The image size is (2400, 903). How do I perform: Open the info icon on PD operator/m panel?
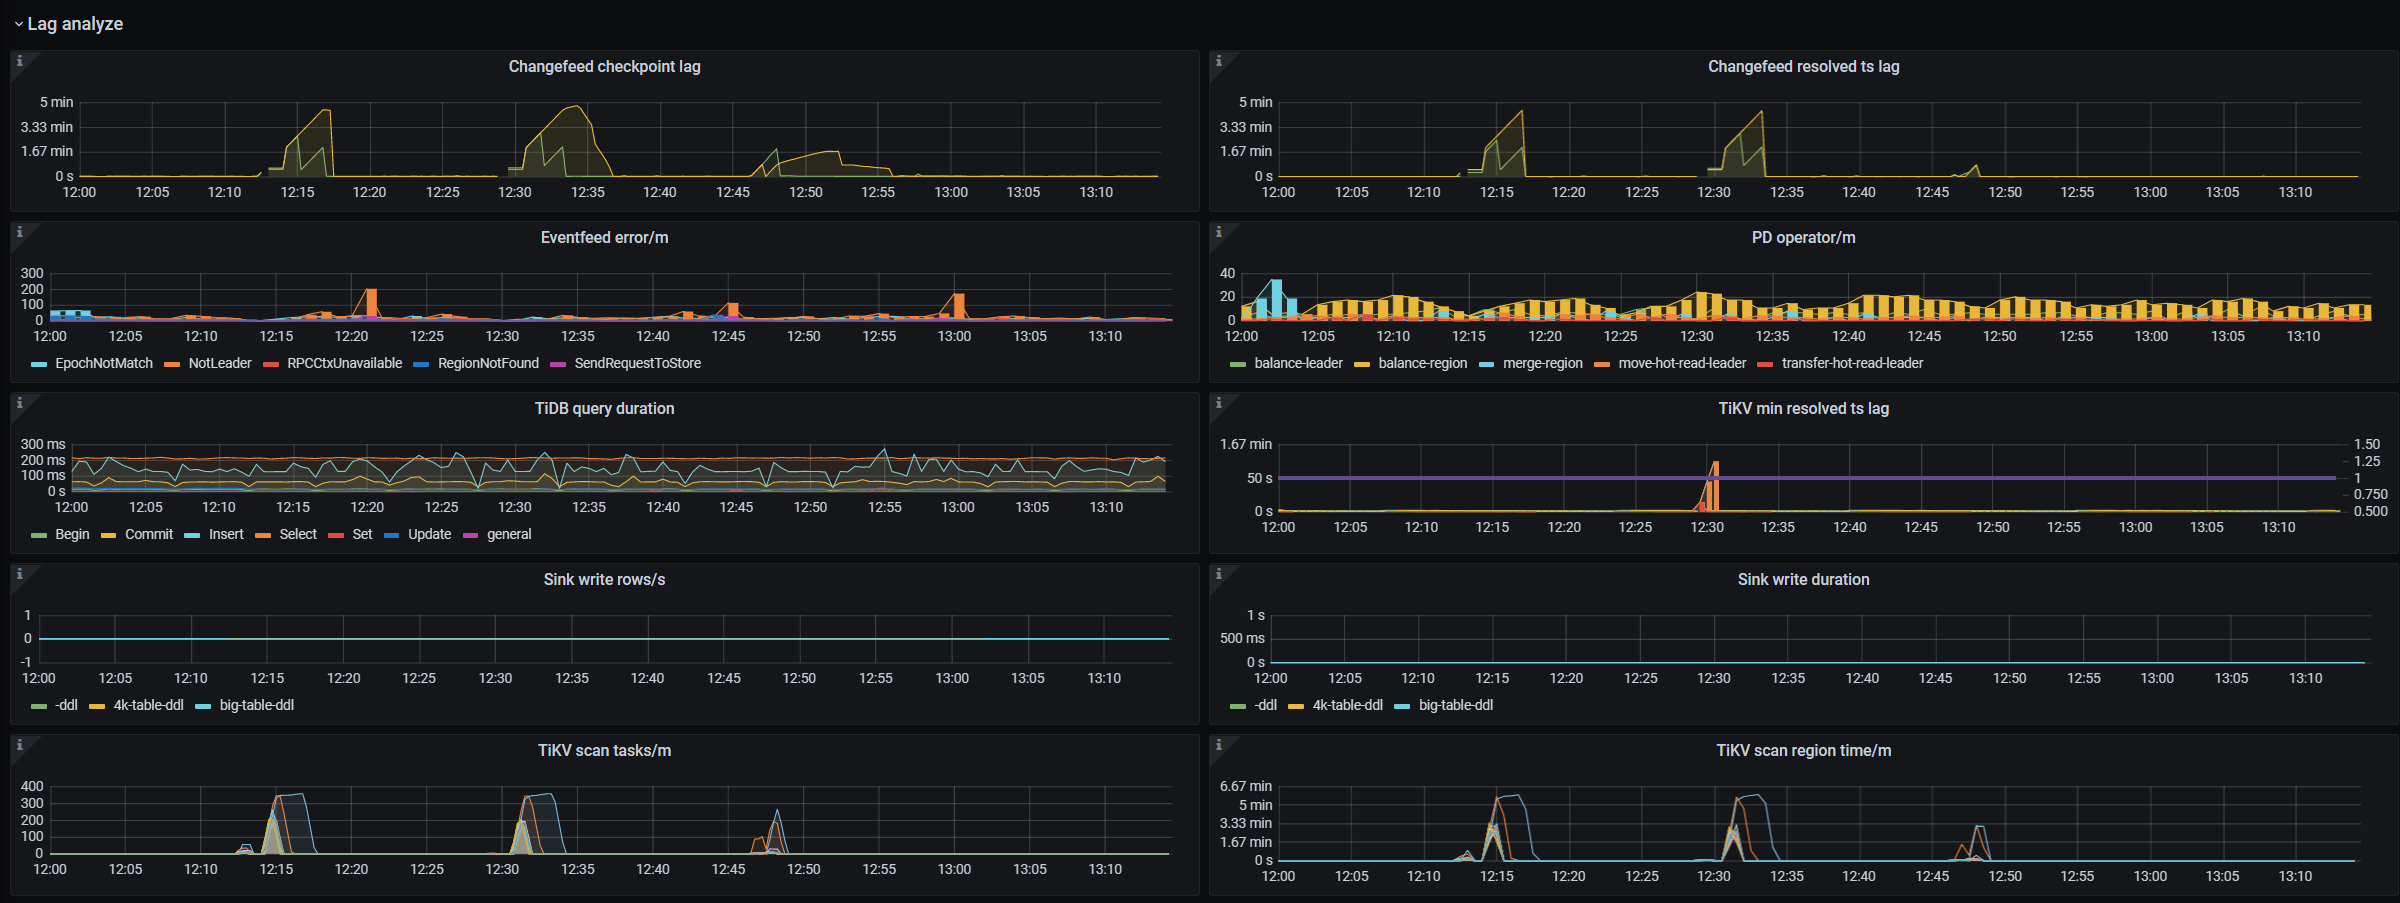click(1219, 232)
